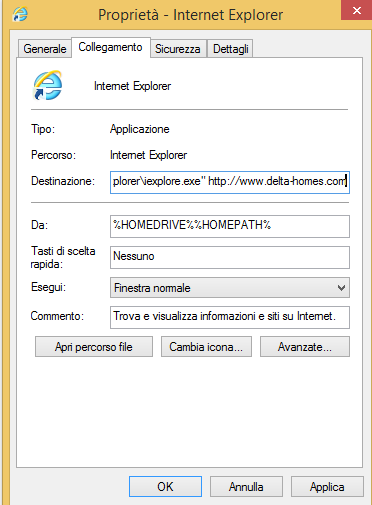Open the Dettagli tab
This screenshot has width=372, height=505.
pos(230,49)
